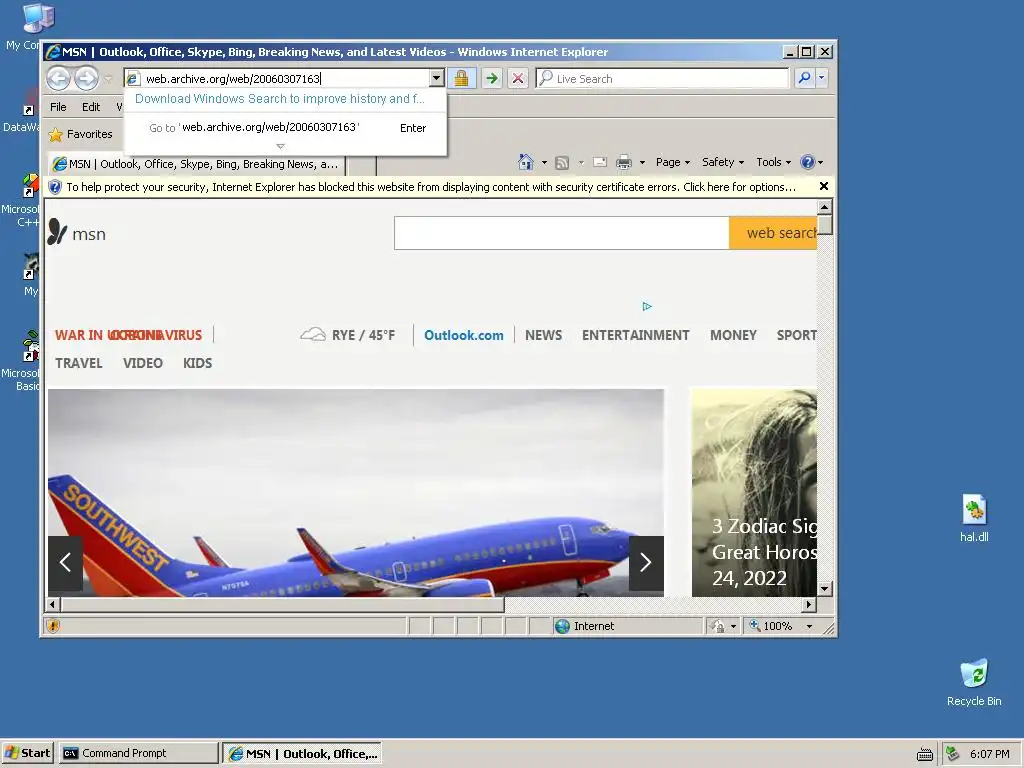Image resolution: width=1024 pixels, height=768 pixels.
Task: Open the MONEY navigation link
Action: point(733,335)
